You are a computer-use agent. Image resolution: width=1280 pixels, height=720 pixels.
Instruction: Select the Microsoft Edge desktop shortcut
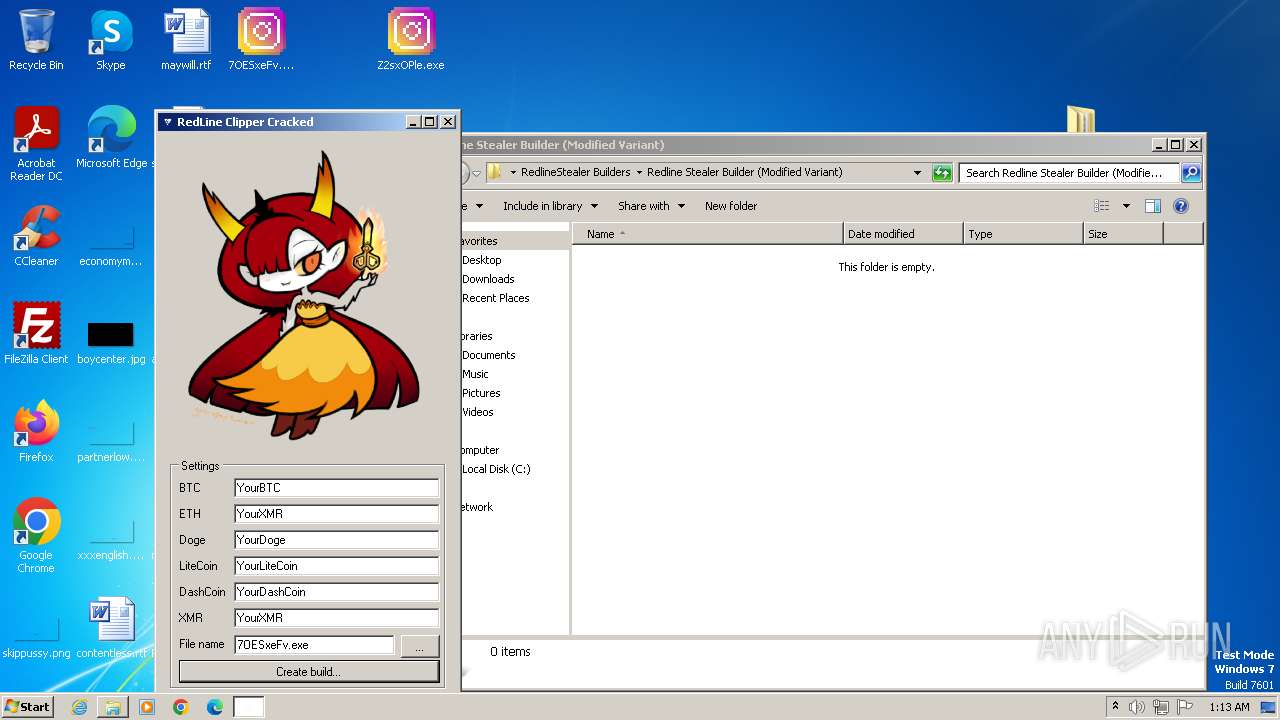112,138
